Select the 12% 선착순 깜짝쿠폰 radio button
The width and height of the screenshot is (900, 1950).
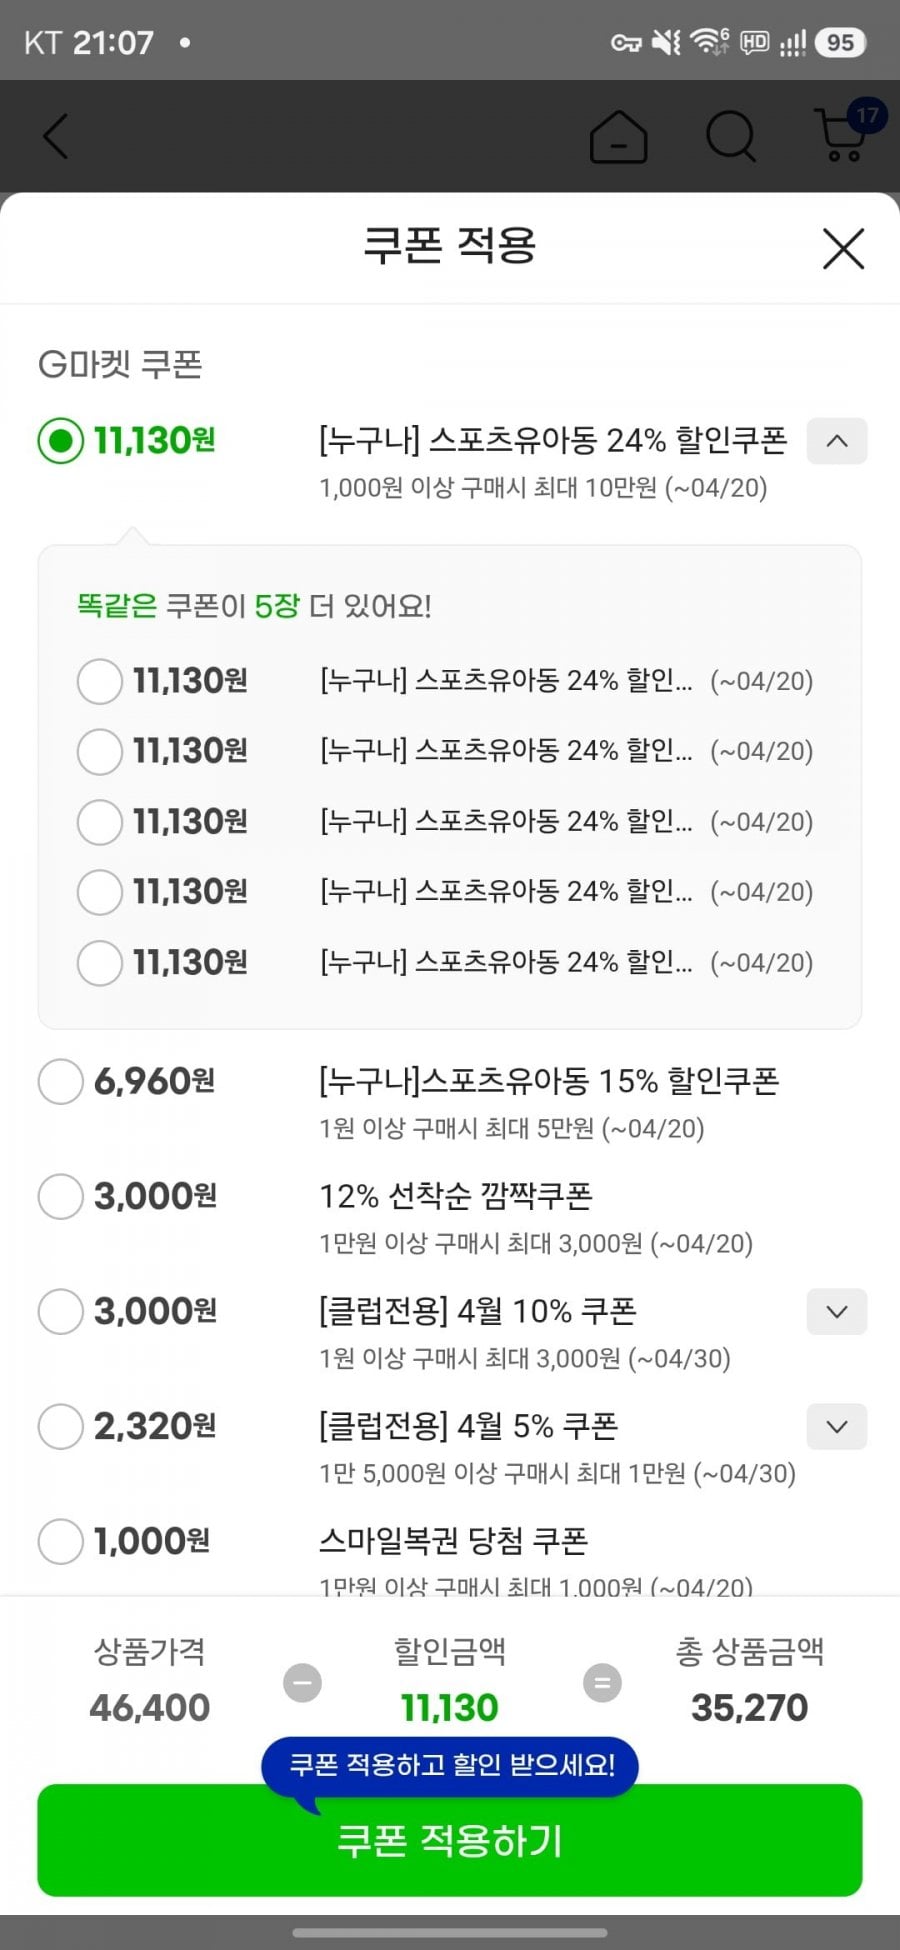pyautogui.click(x=60, y=1196)
